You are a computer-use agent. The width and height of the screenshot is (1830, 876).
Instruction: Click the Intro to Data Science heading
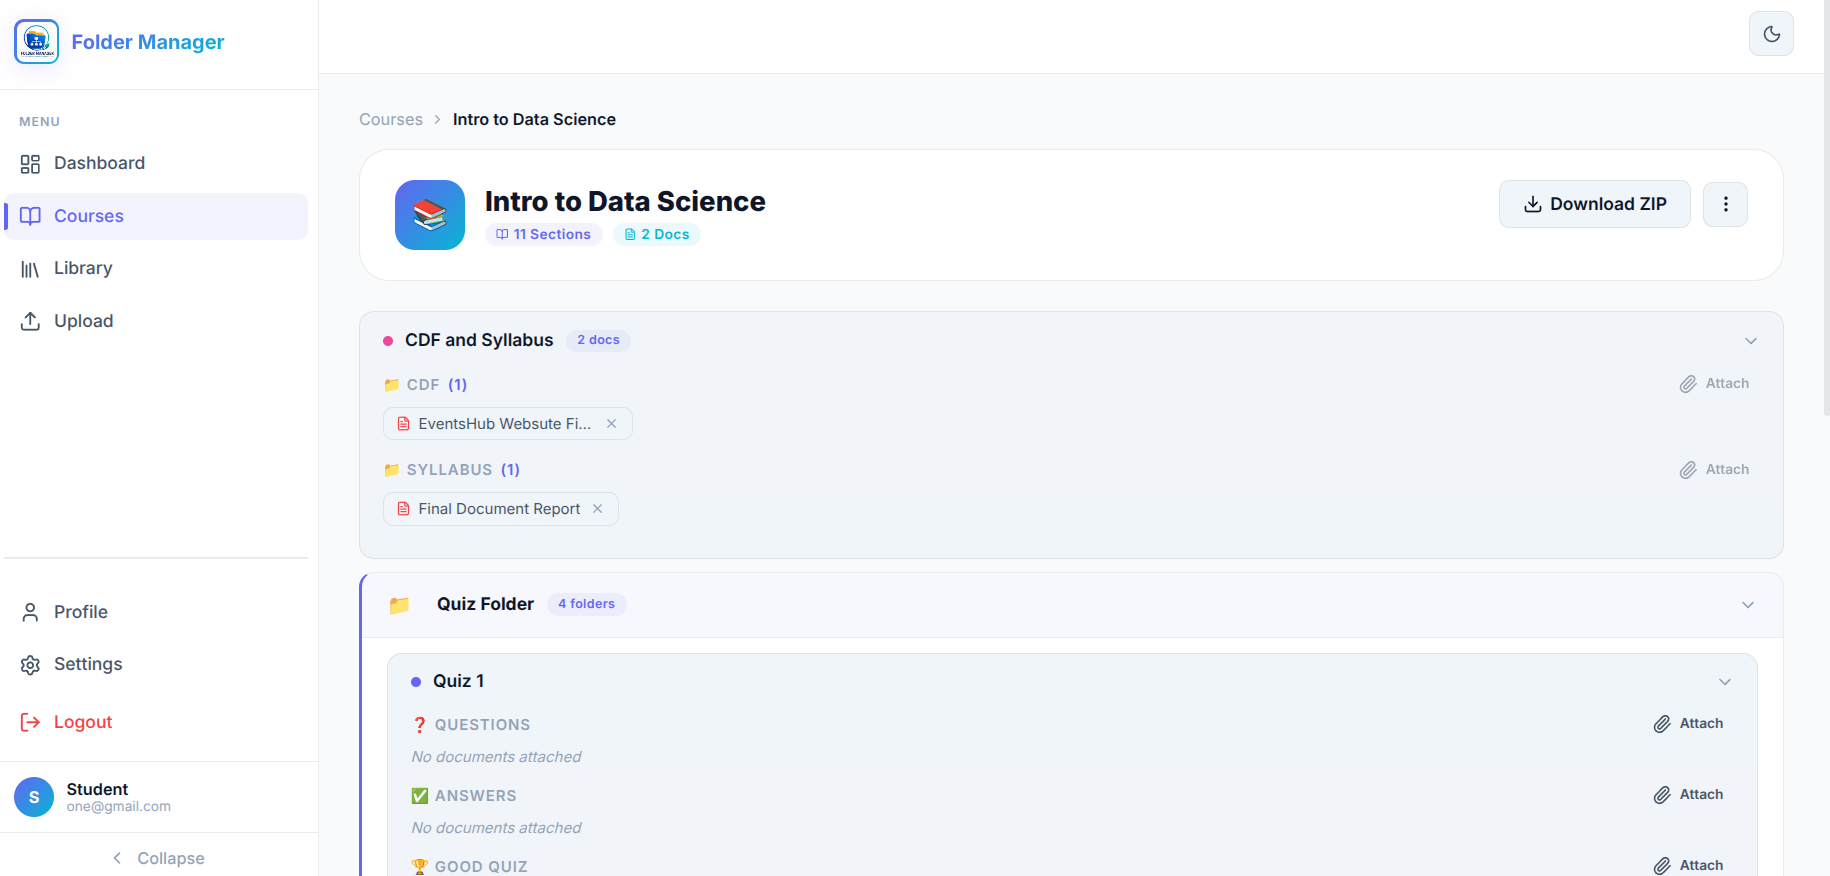coord(625,201)
